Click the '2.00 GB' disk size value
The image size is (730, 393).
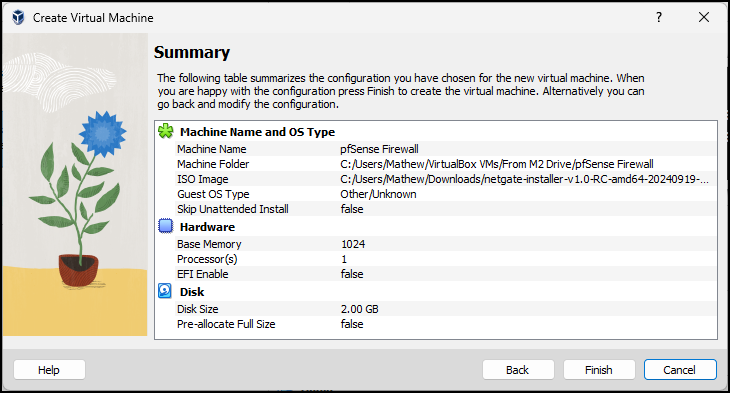(360, 309)
